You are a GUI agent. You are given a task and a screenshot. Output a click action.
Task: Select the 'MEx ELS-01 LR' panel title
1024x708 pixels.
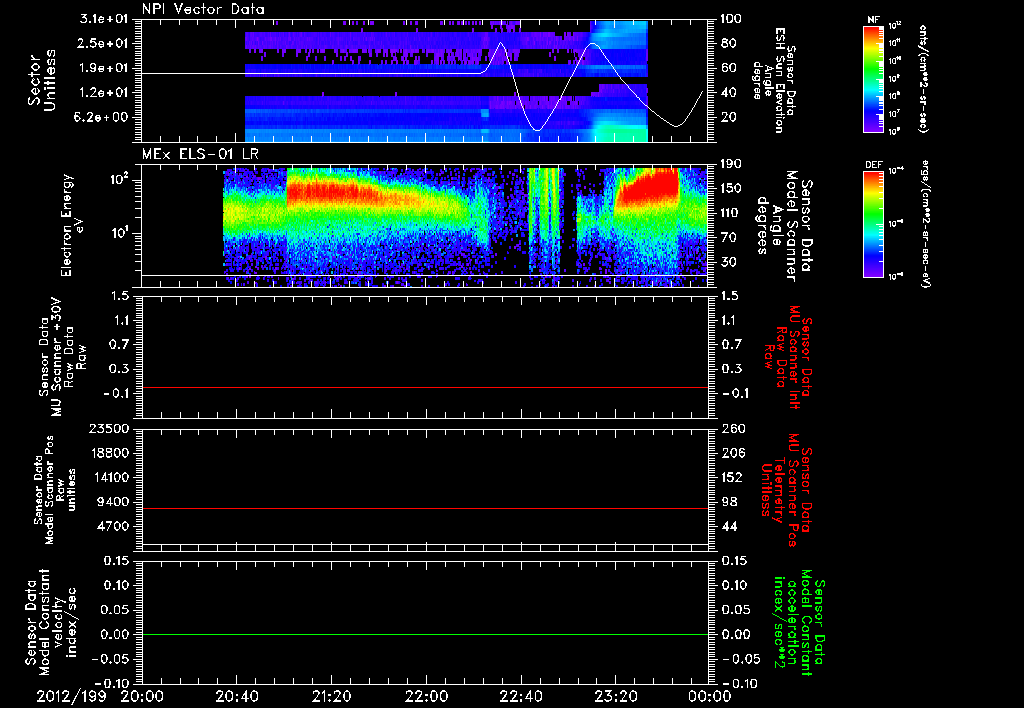(199, 154)
